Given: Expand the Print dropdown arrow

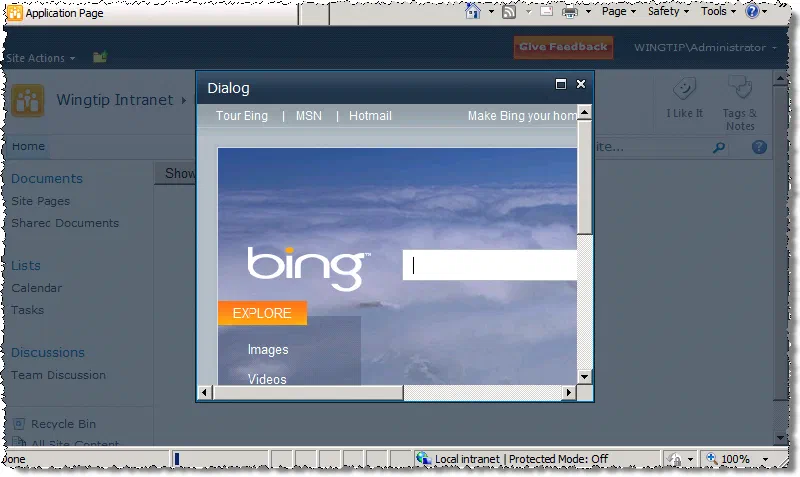Looking at the screenshot, I should tap(588, 11).
